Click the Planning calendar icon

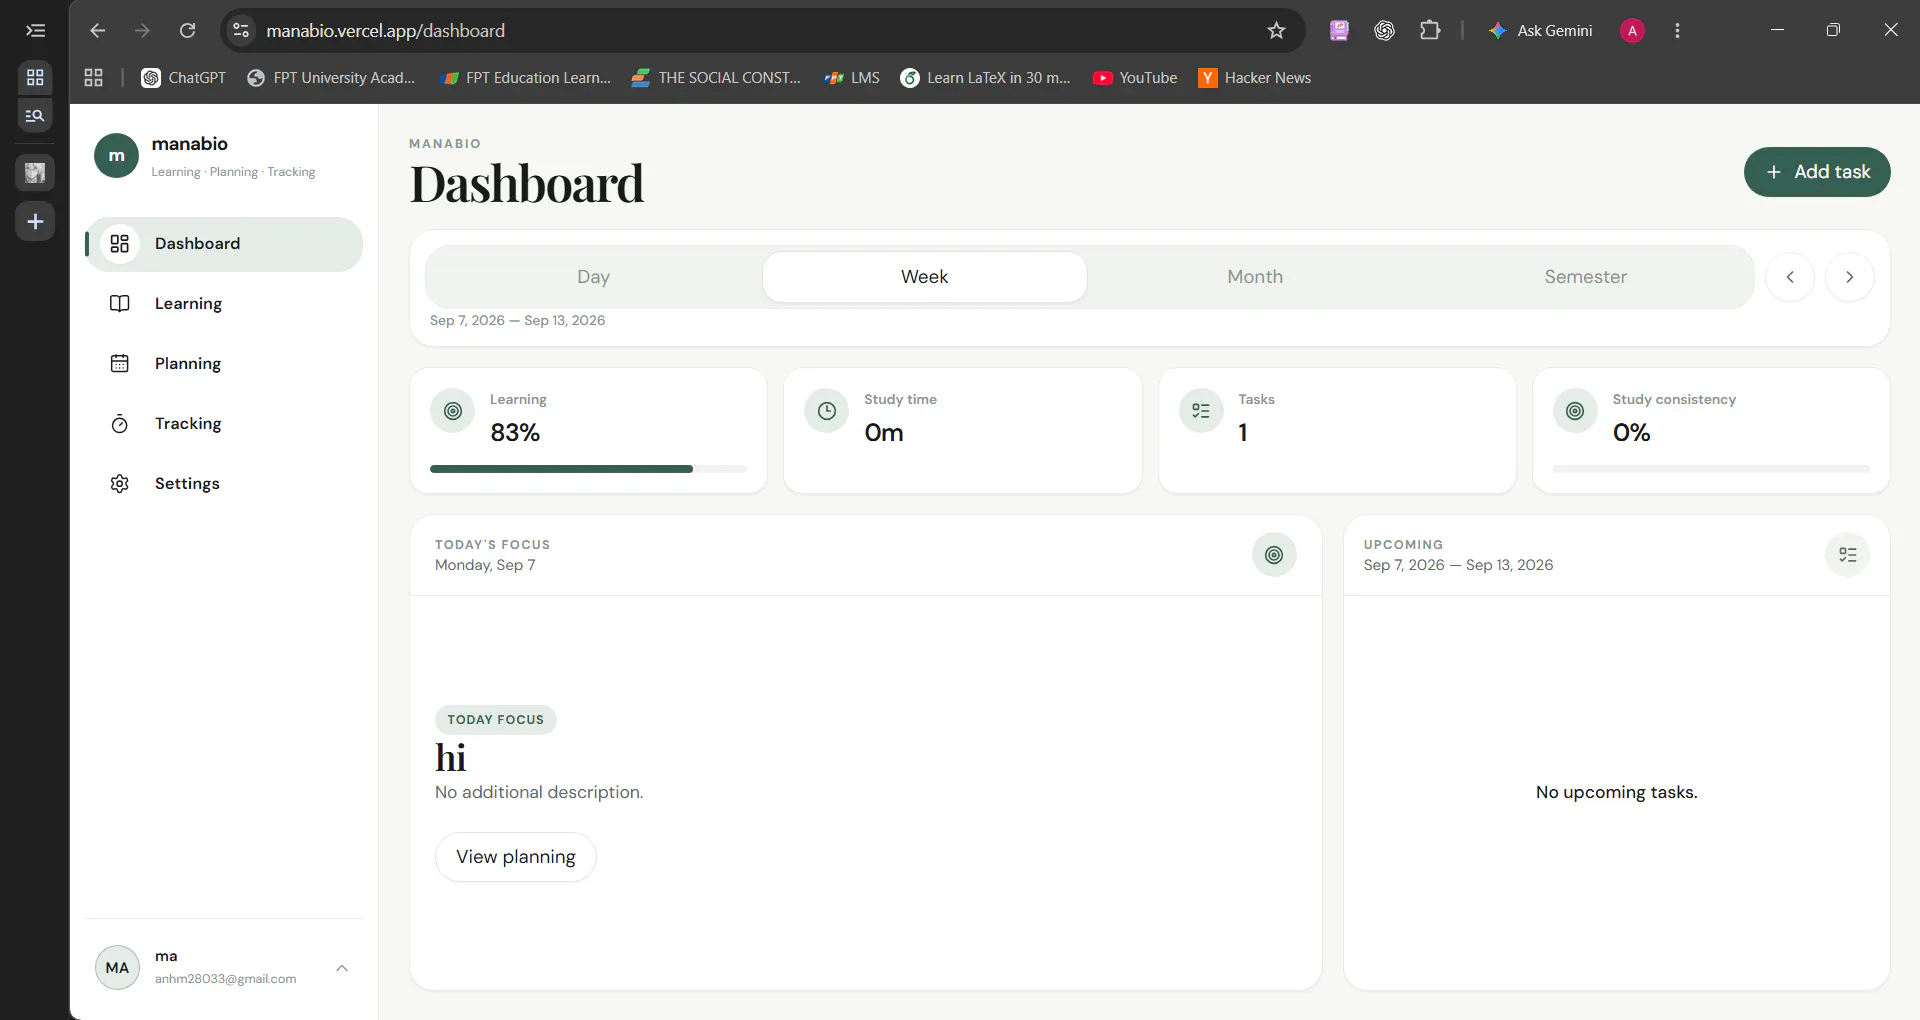120,364
